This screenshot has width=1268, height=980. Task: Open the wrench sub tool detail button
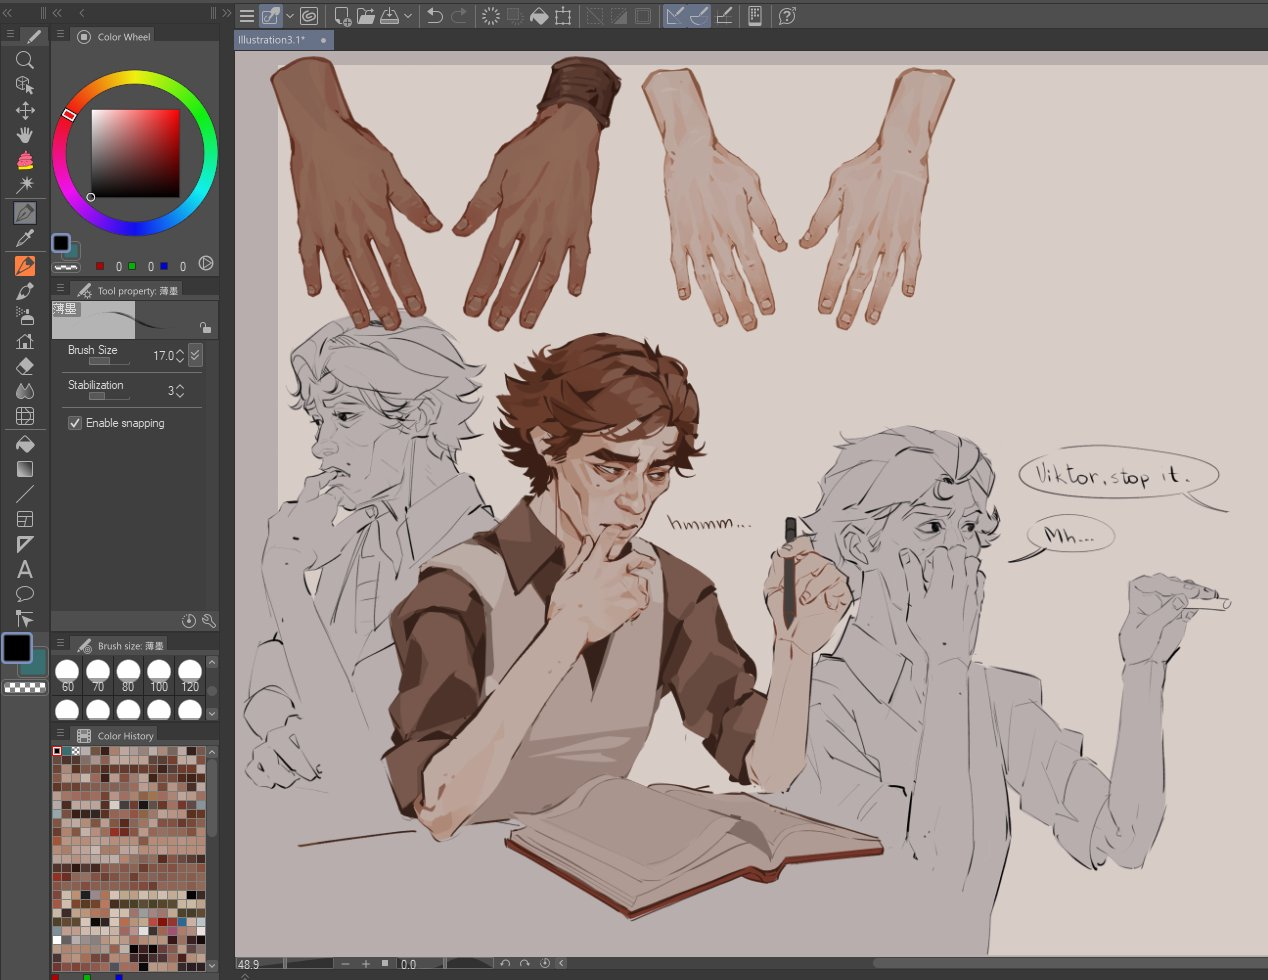pos(208,621)
